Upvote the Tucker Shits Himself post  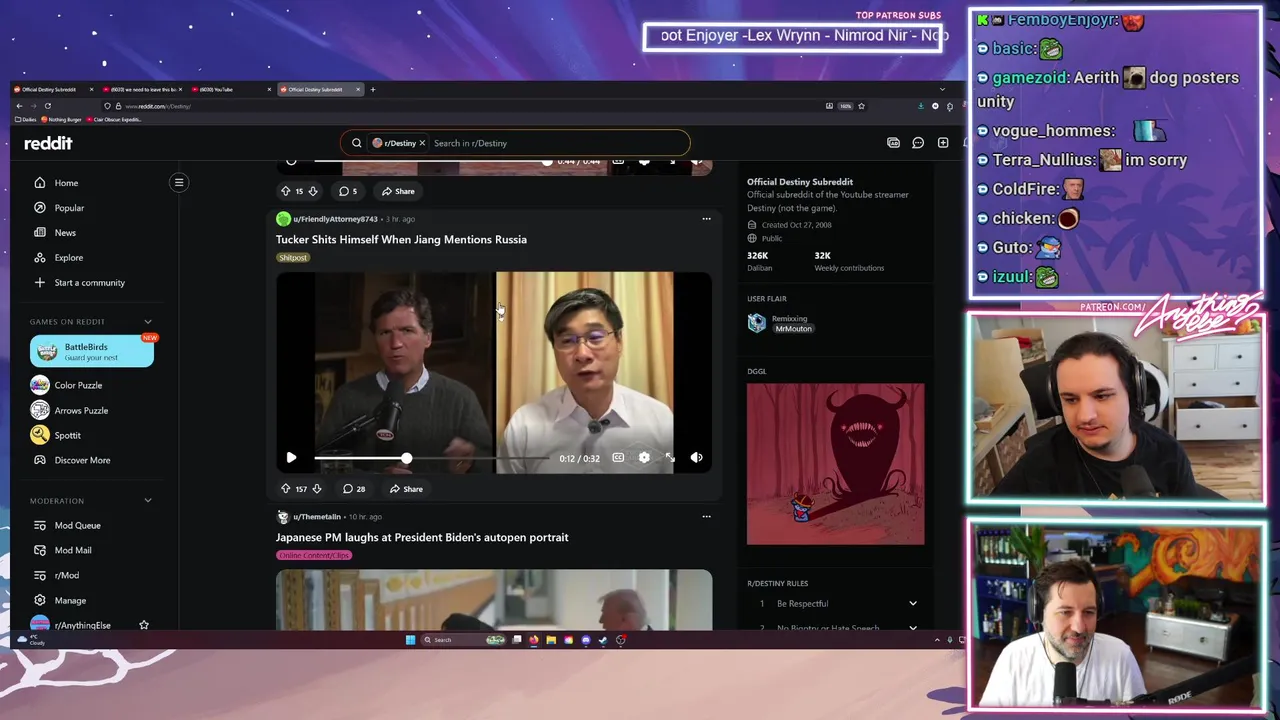pyautogui.click(x=285, y=489)
